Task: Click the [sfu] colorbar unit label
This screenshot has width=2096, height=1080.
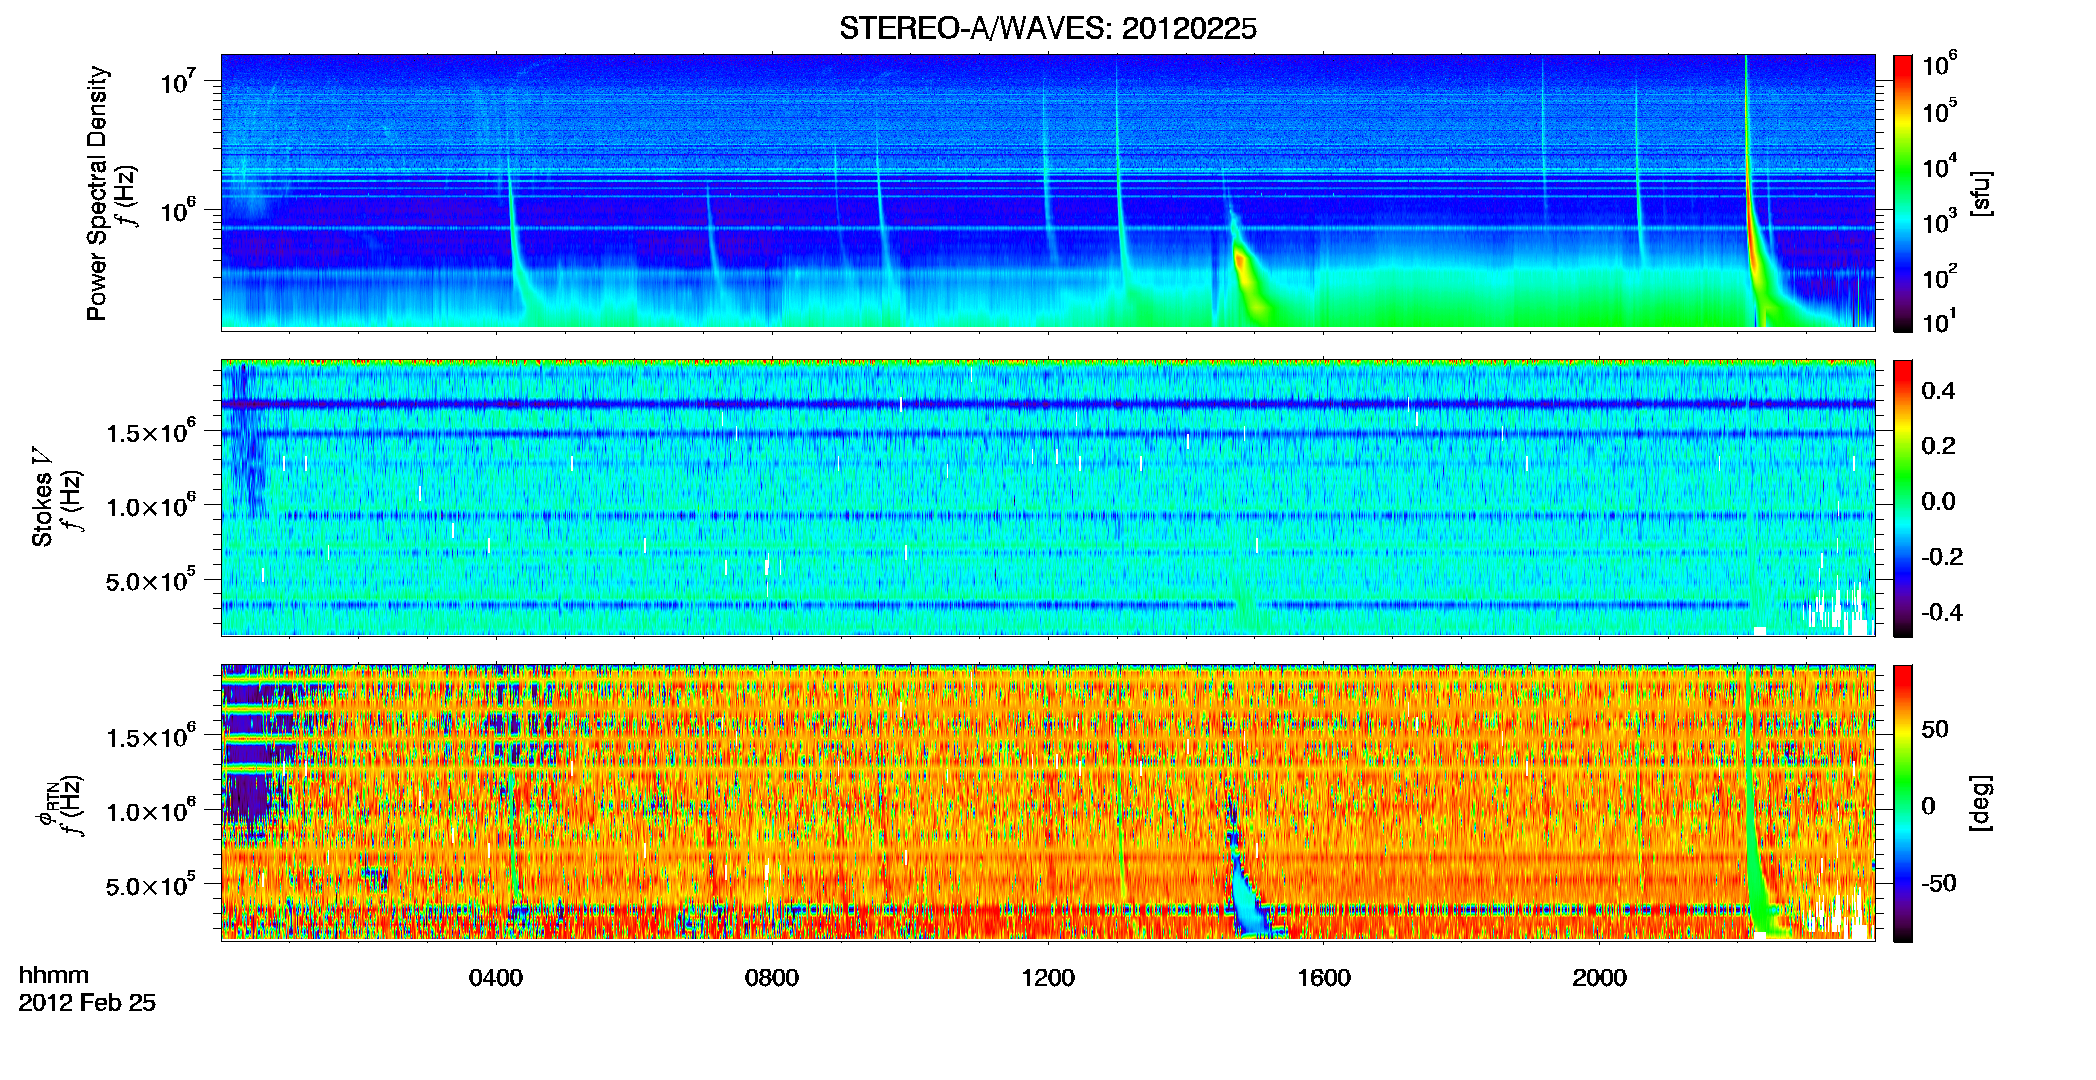Action: pos(1982,193)
